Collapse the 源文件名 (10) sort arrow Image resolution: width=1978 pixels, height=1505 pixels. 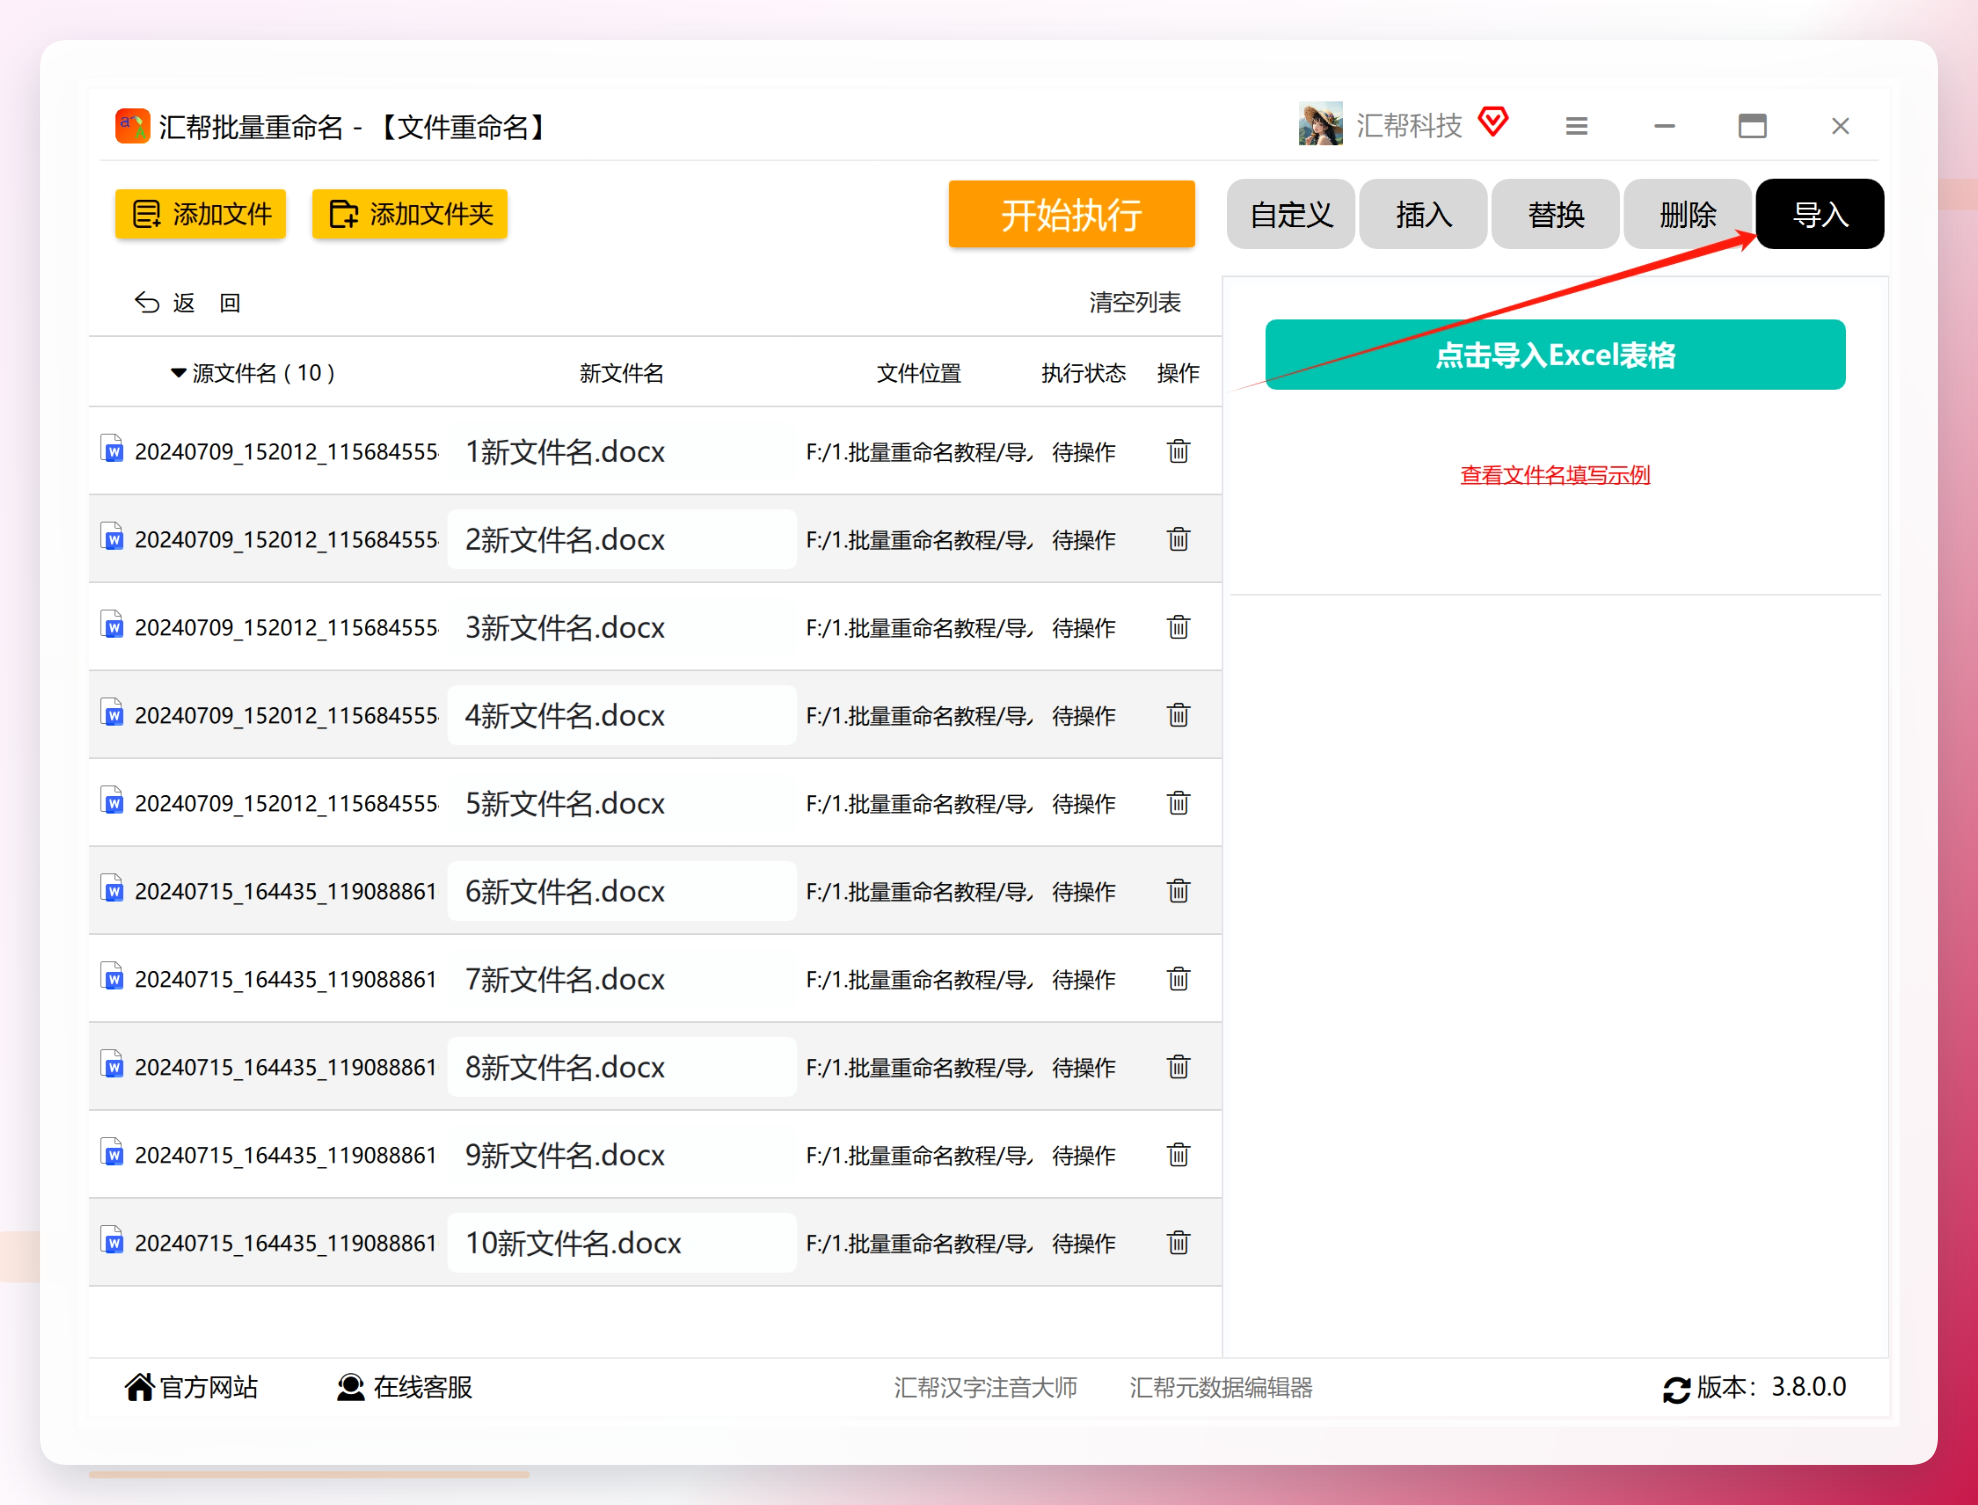(178, 373)
